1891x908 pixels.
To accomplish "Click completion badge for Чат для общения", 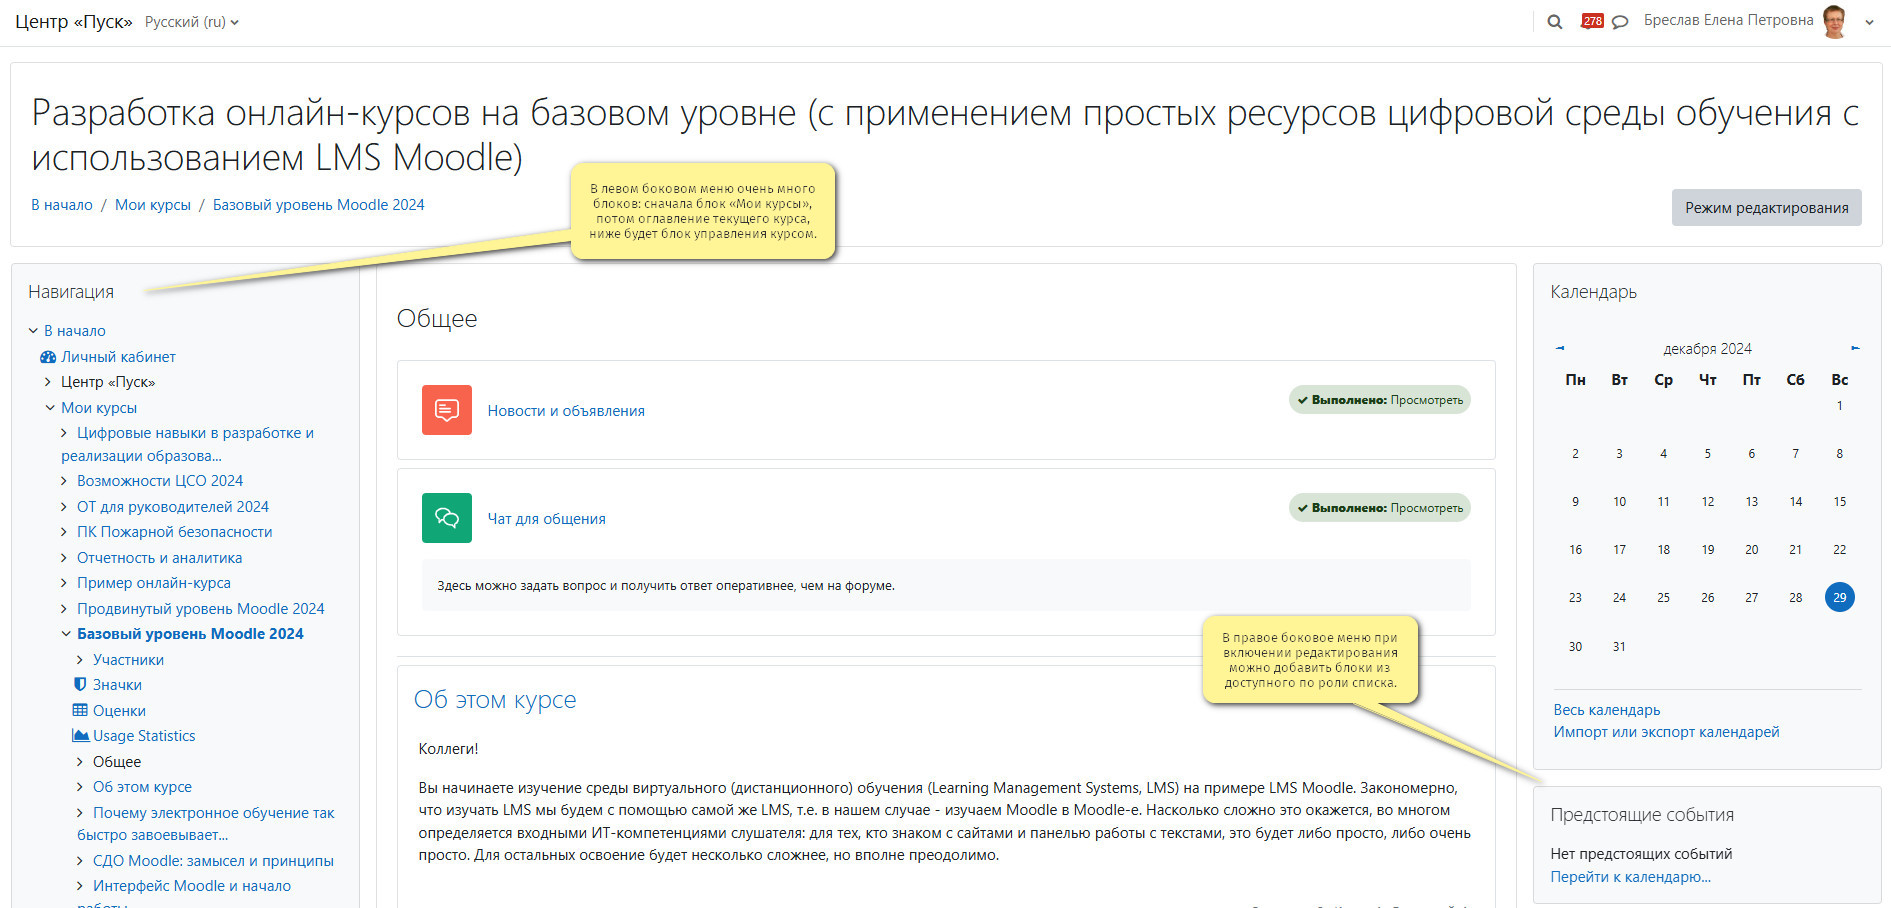I will click(x=1380, y=508).
